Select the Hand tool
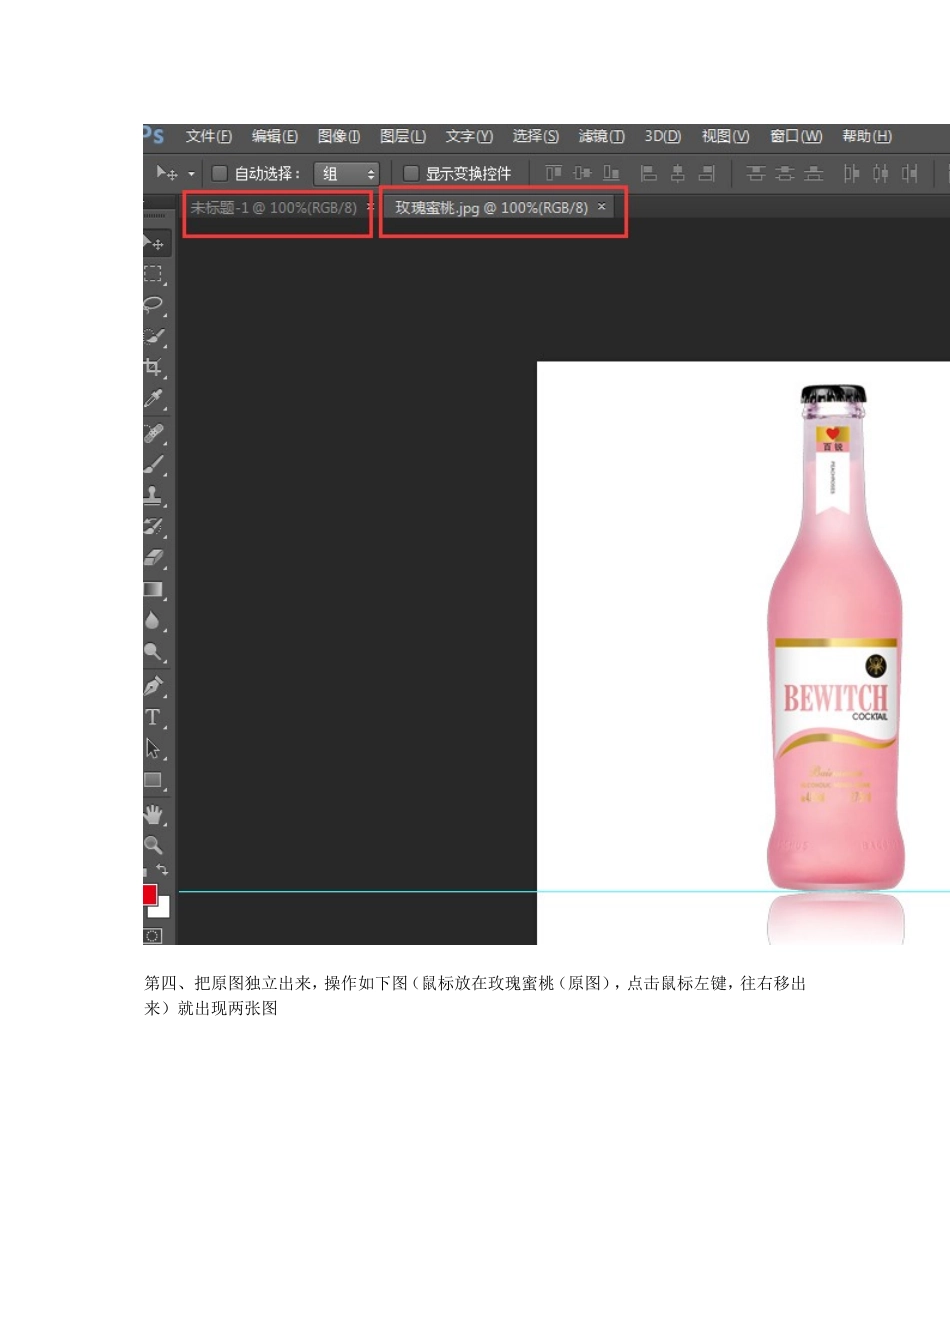 tap(153, 814)
